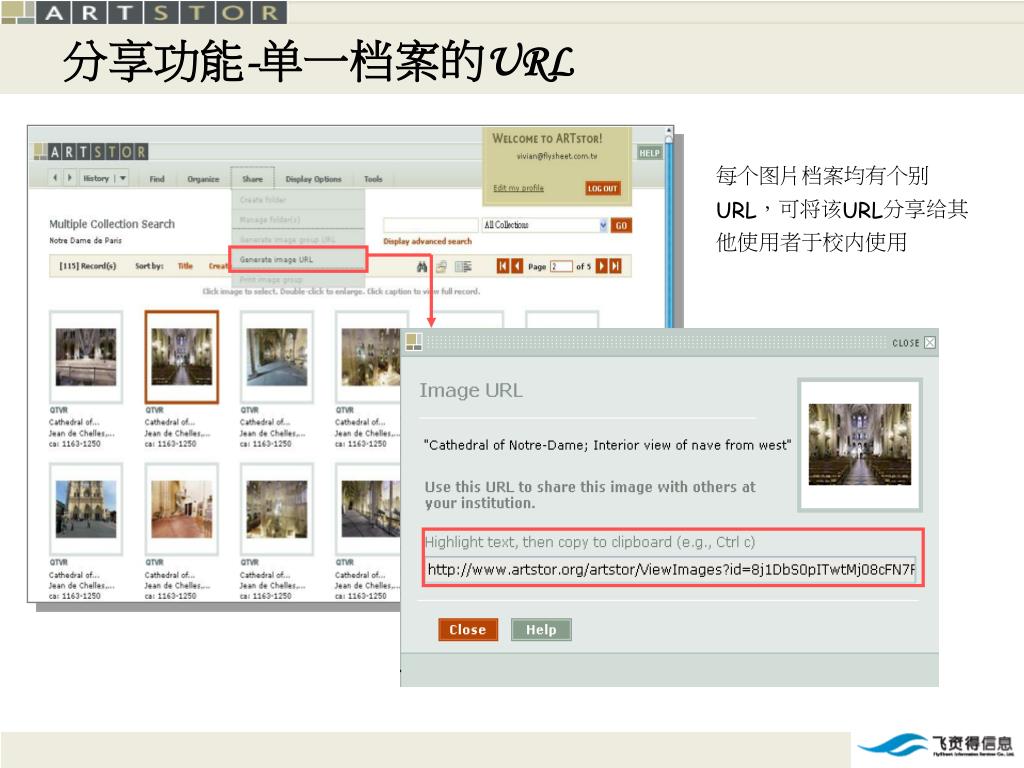Go to previous results page
Screen dimensions: 1024x768
(517, 266)
